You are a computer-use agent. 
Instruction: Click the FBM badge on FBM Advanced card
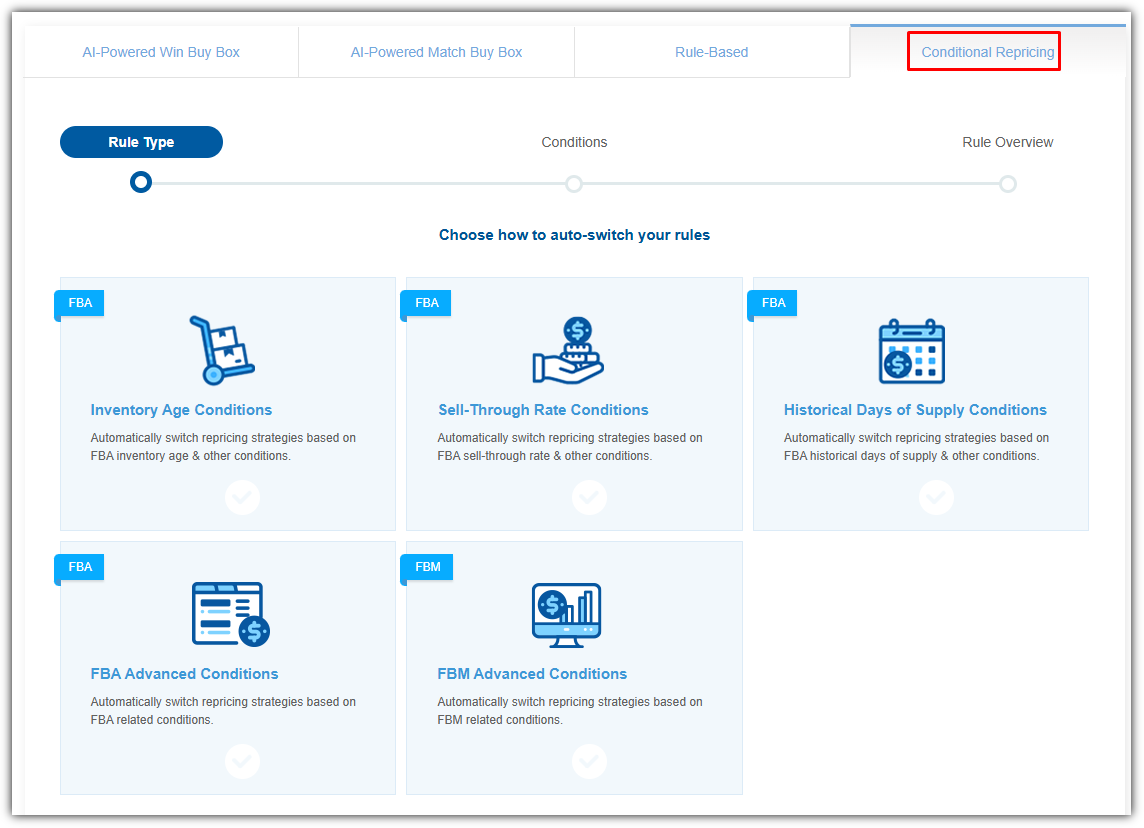pos(428,567)
